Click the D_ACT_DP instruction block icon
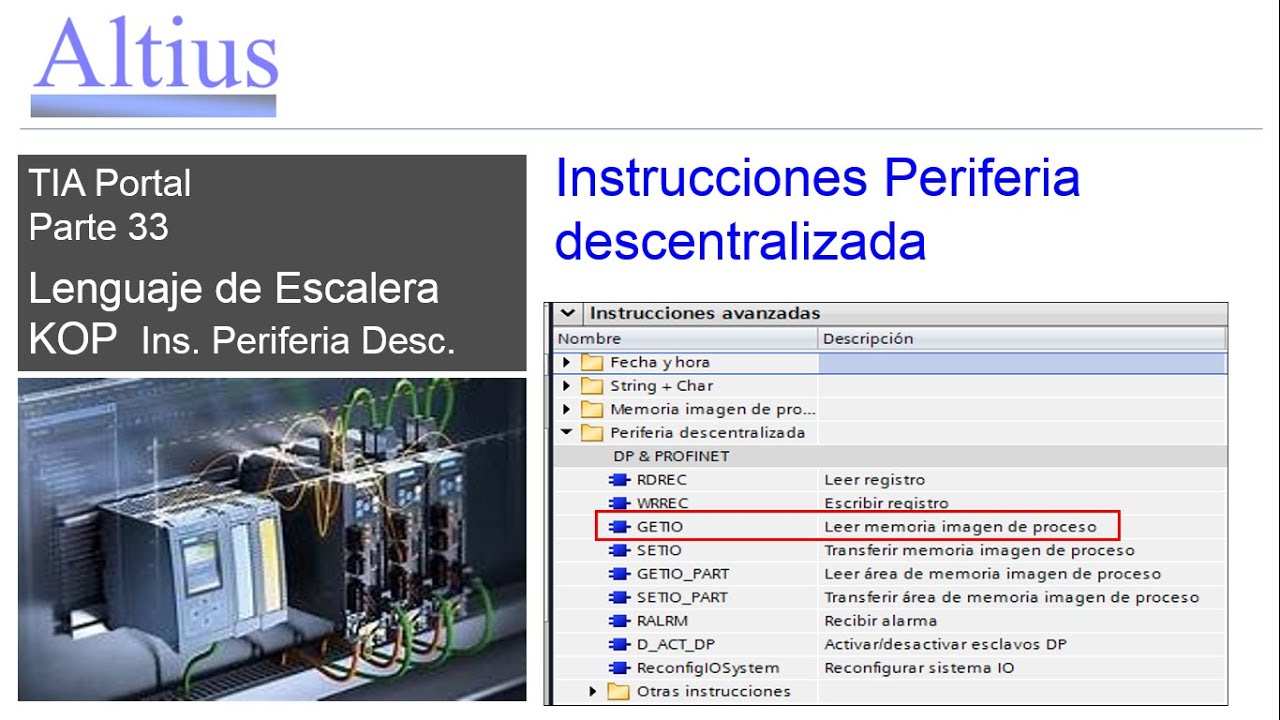Image resolution: width=1280 pixels, height=720 pixels. 620,644
